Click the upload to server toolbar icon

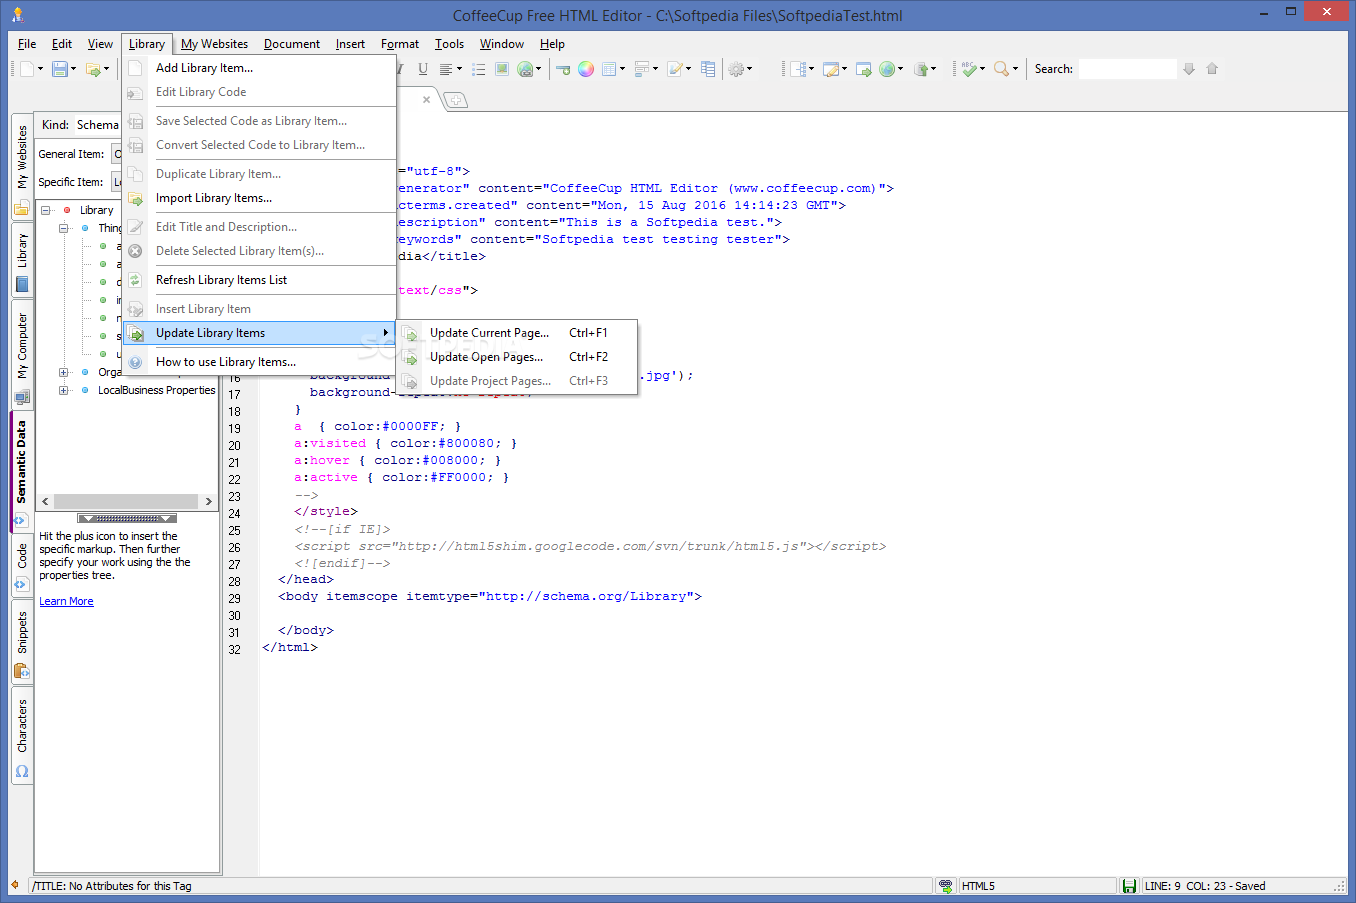(x=921, y=69)
